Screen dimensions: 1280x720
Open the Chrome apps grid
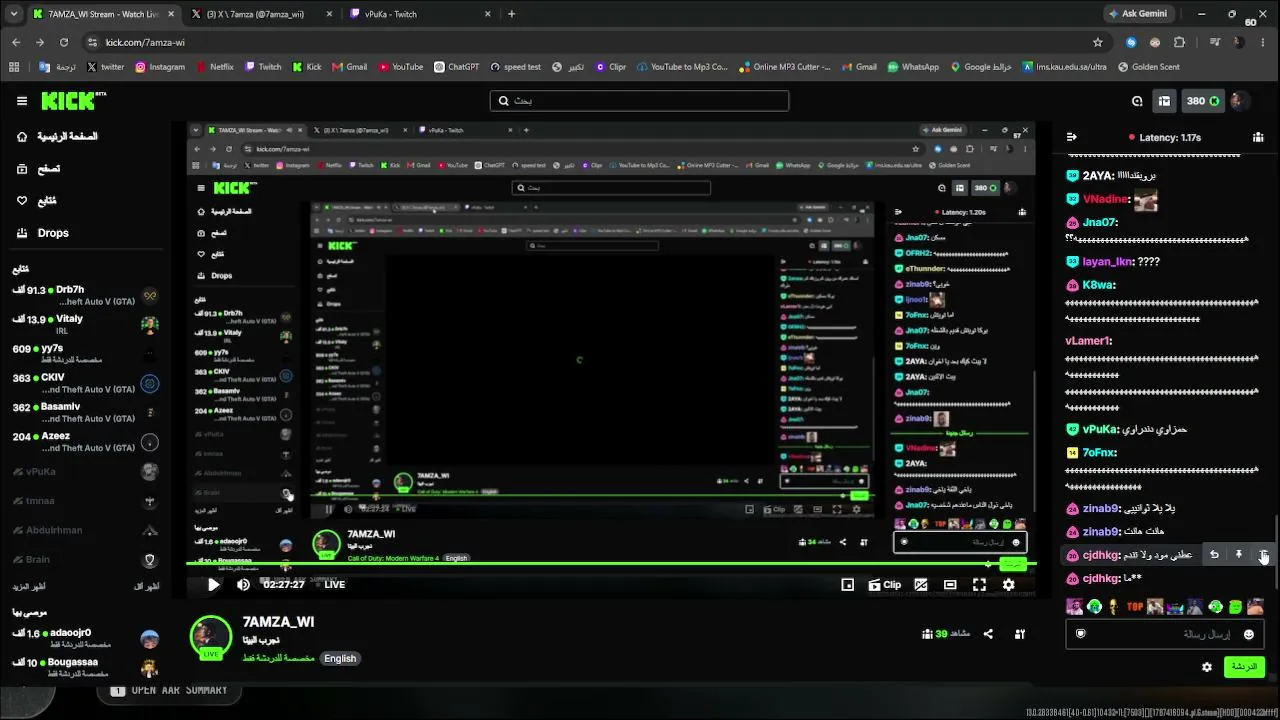click(14, 67)
